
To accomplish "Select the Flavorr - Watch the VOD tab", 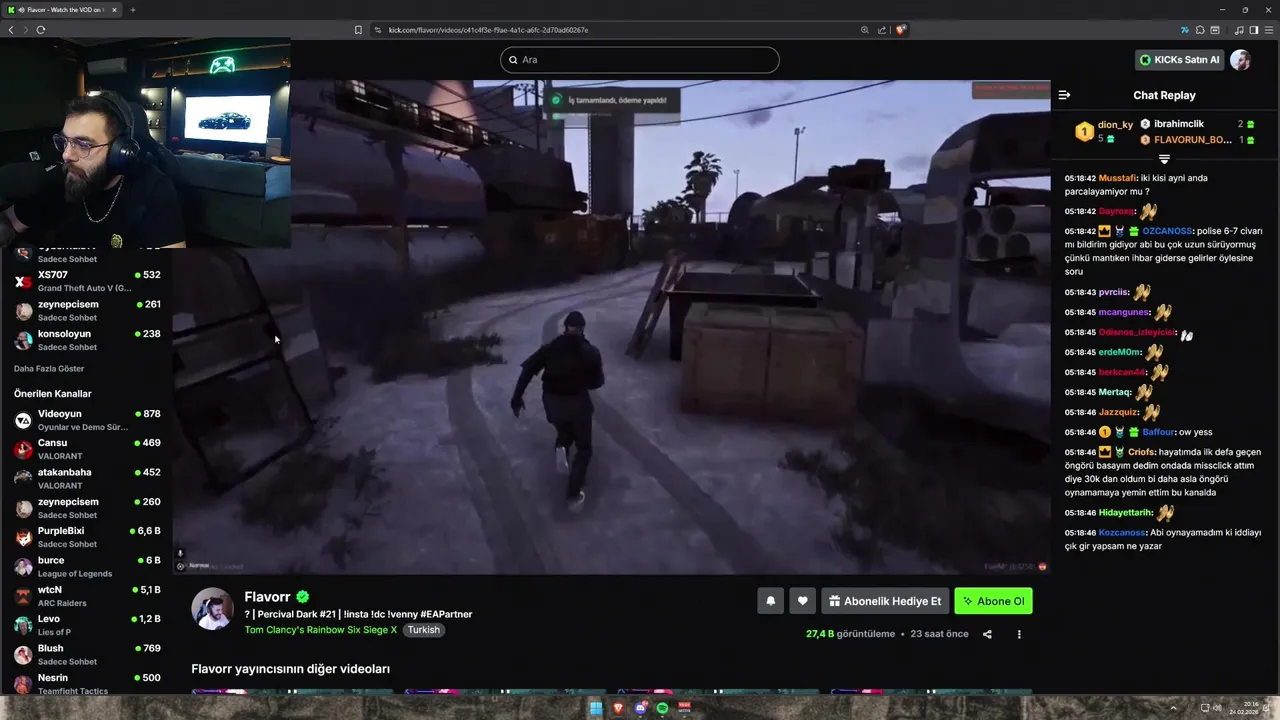I will tap(62, 10).
